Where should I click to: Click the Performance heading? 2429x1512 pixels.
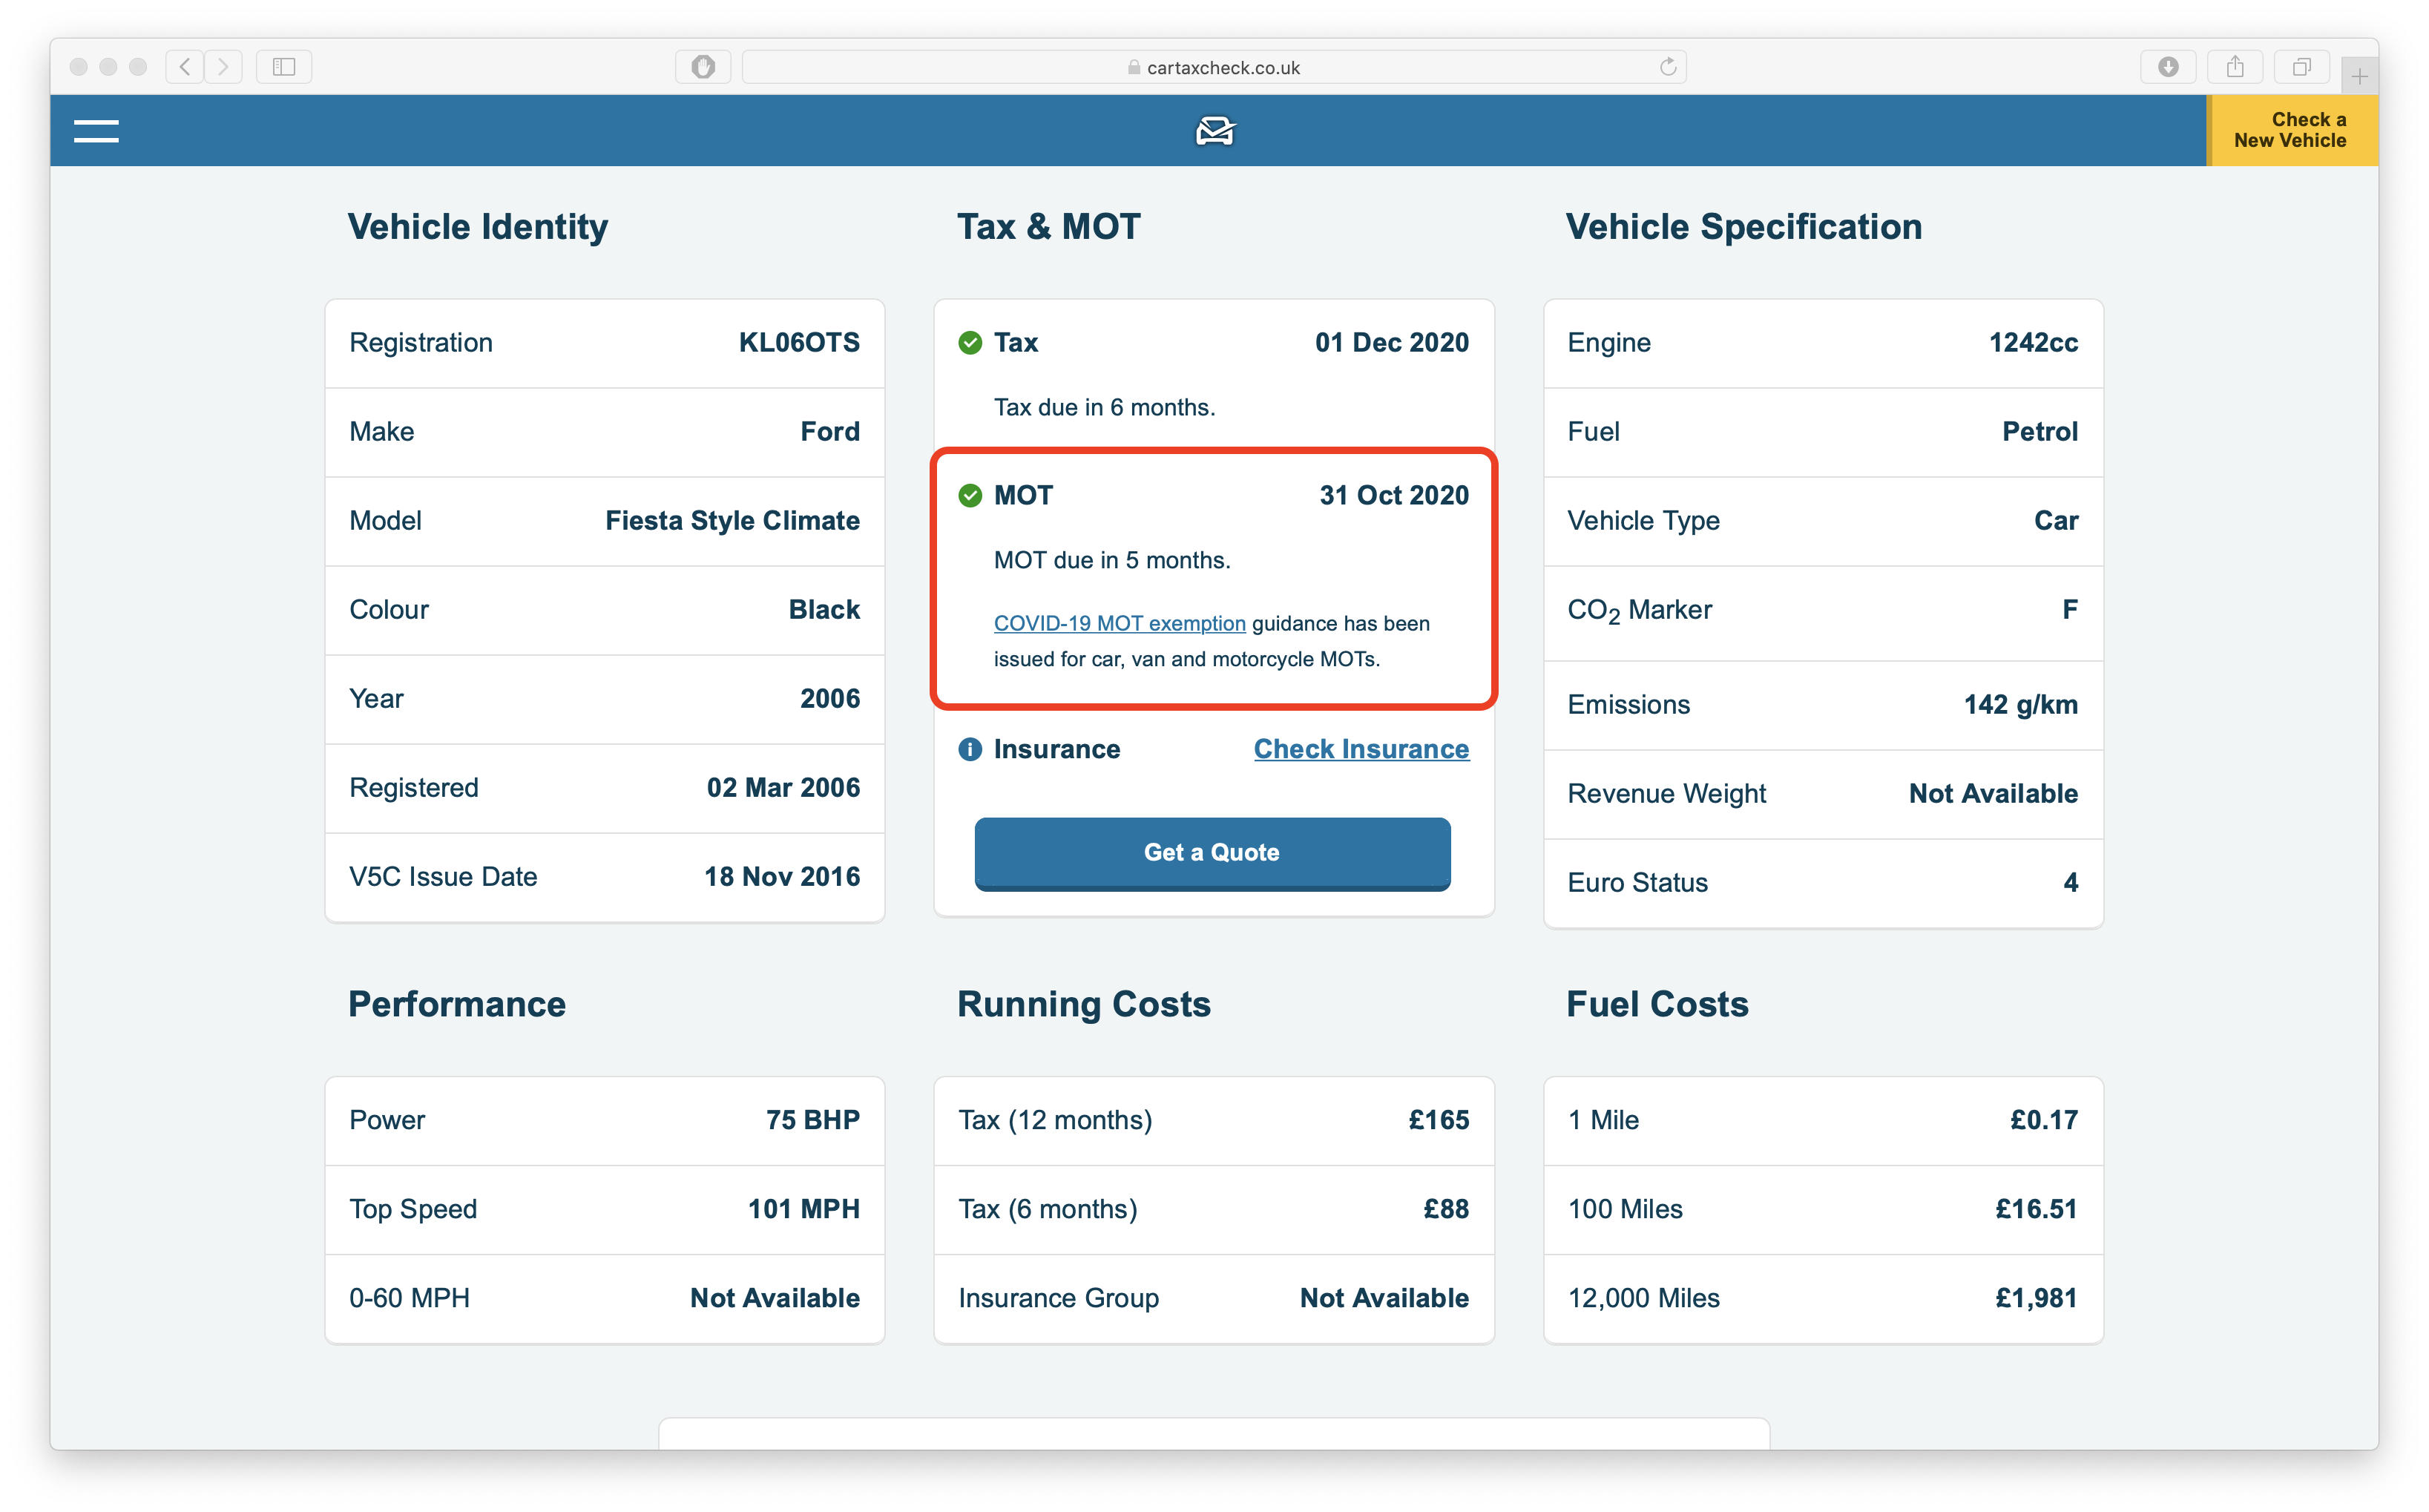pos(457,1005)
